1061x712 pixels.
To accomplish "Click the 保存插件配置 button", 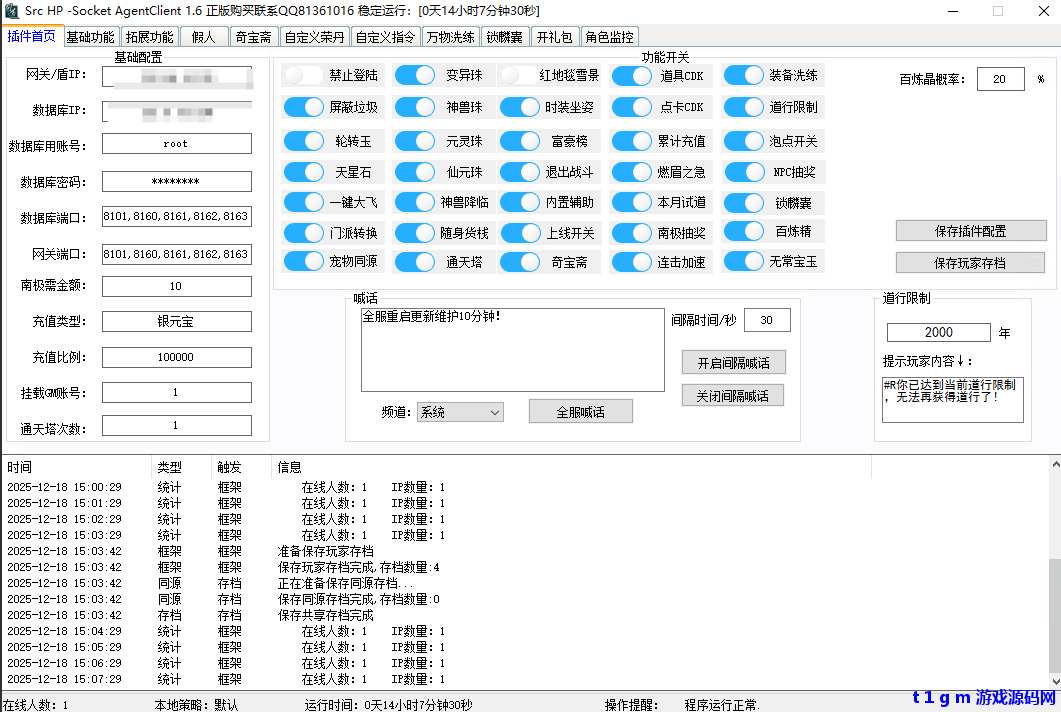I will (x=970, y=230).
